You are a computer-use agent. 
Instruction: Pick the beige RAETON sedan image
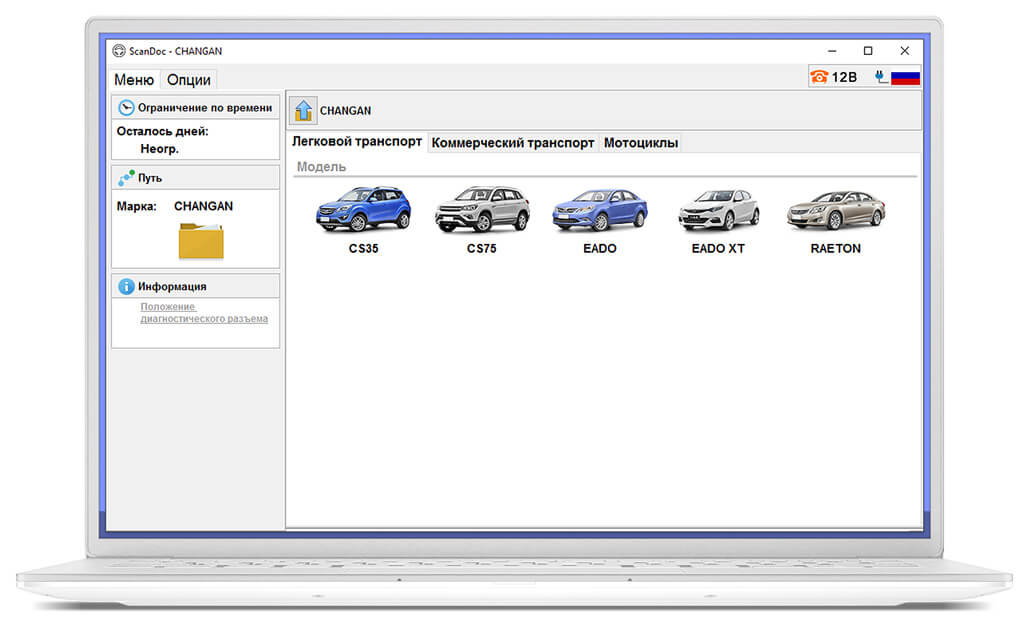click(836, 210)
